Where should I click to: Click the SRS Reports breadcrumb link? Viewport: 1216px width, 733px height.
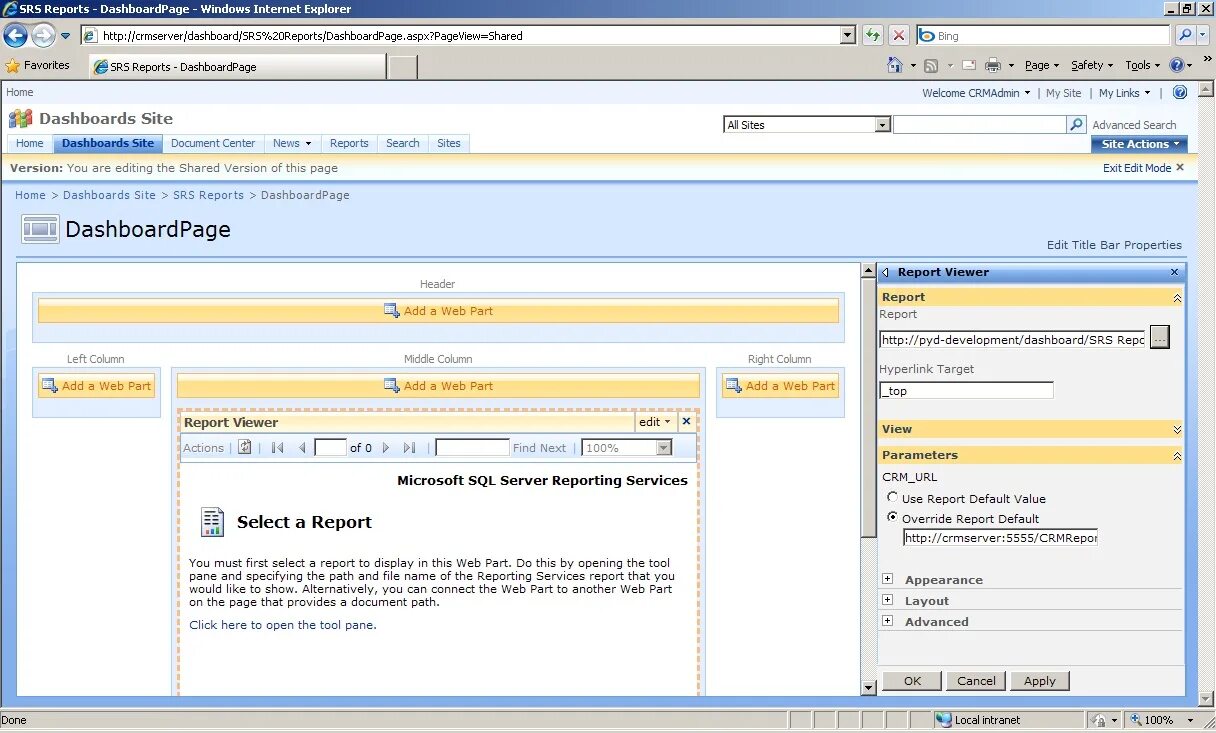(x=208, y=195)
